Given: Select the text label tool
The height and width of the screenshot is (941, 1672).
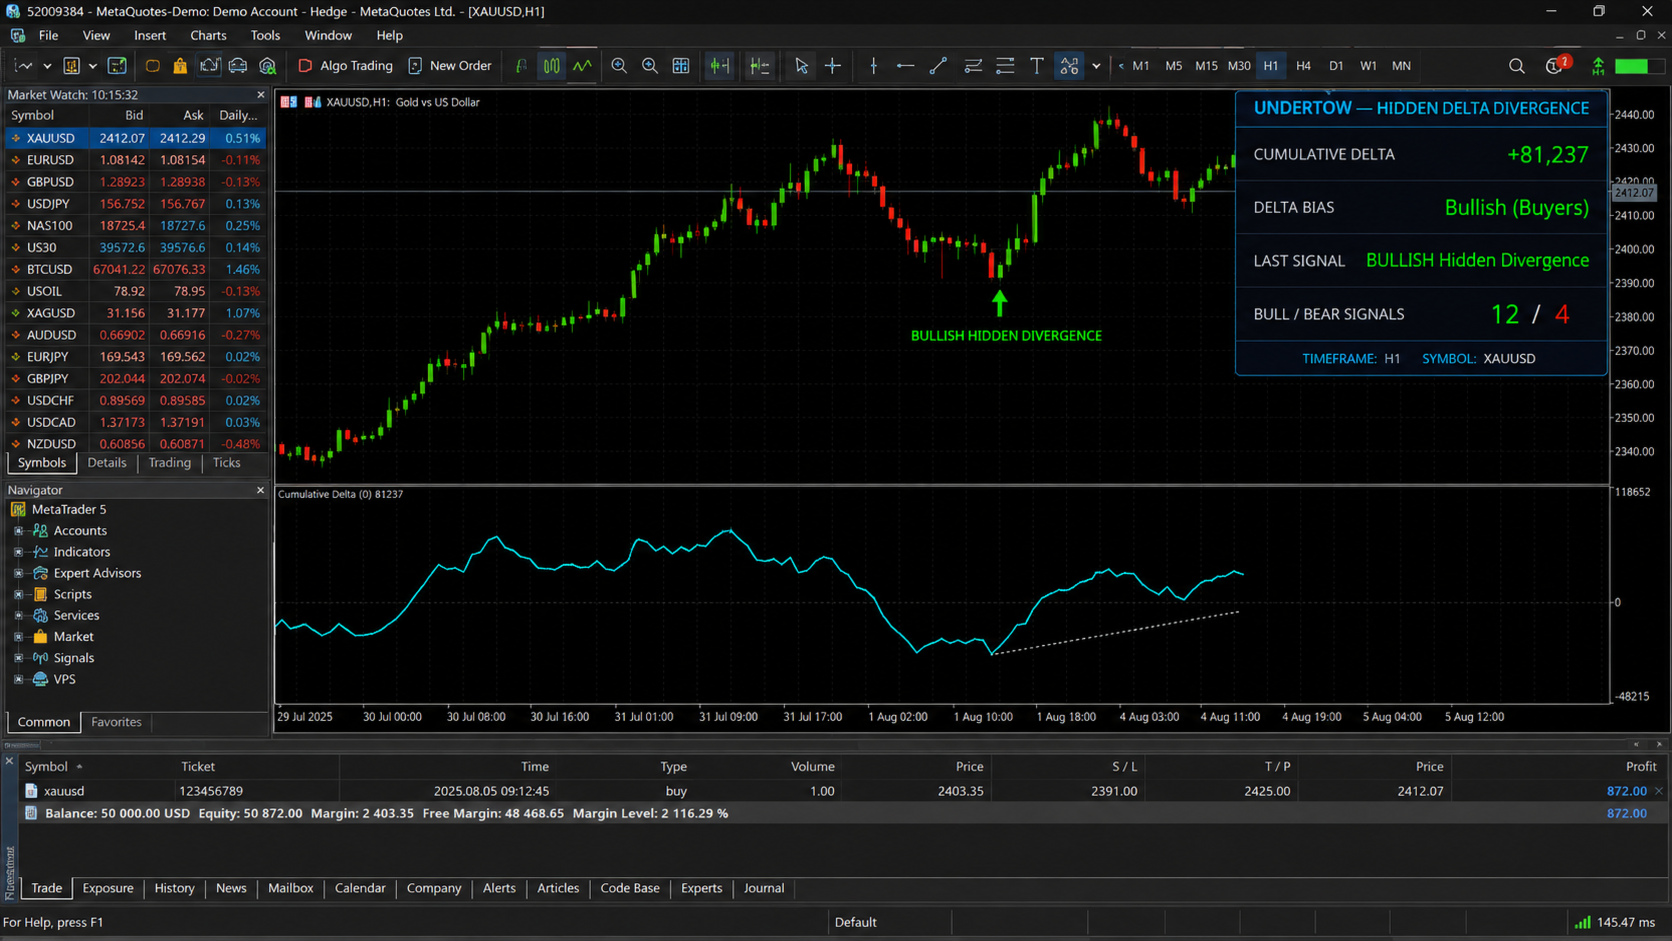Looking at the screenshot, I should (1037, 66).
